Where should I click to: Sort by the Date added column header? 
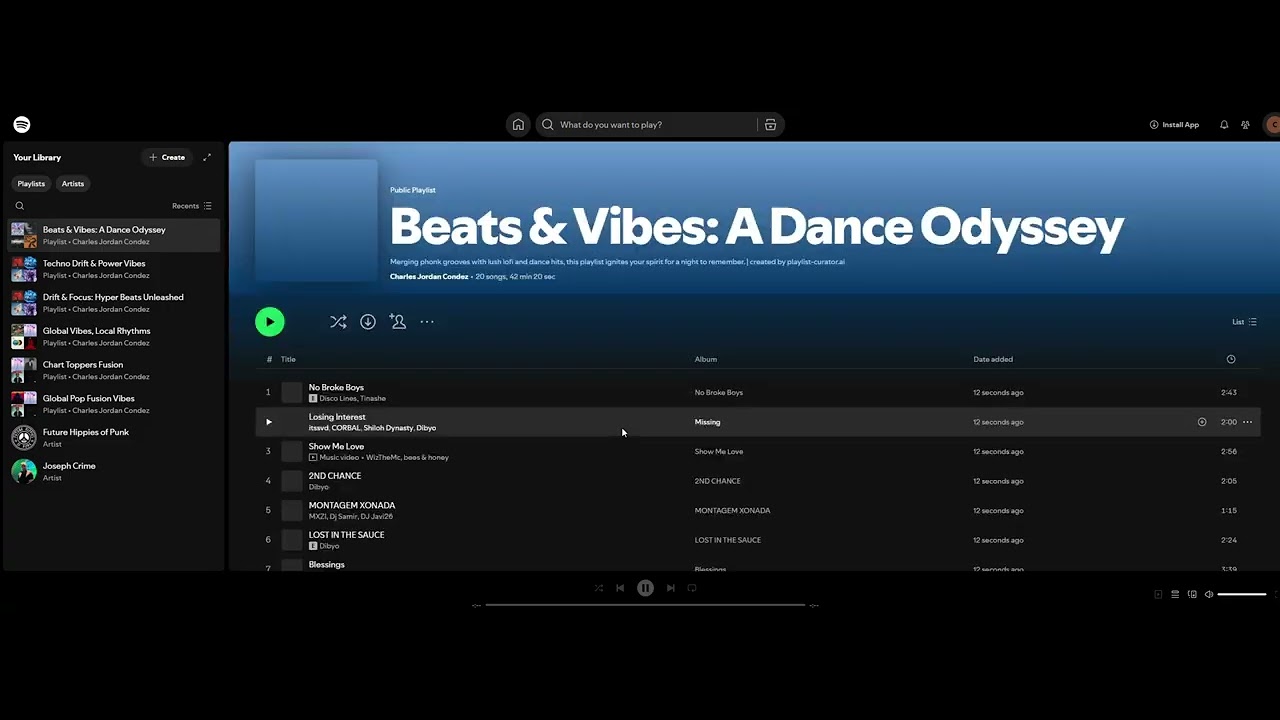[993, 359]
